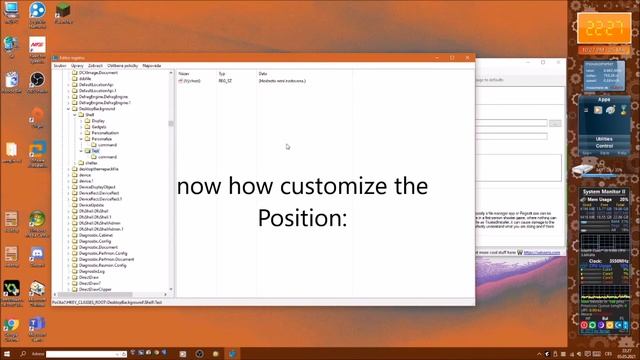Click the tree scroll-down arrow

171,289
